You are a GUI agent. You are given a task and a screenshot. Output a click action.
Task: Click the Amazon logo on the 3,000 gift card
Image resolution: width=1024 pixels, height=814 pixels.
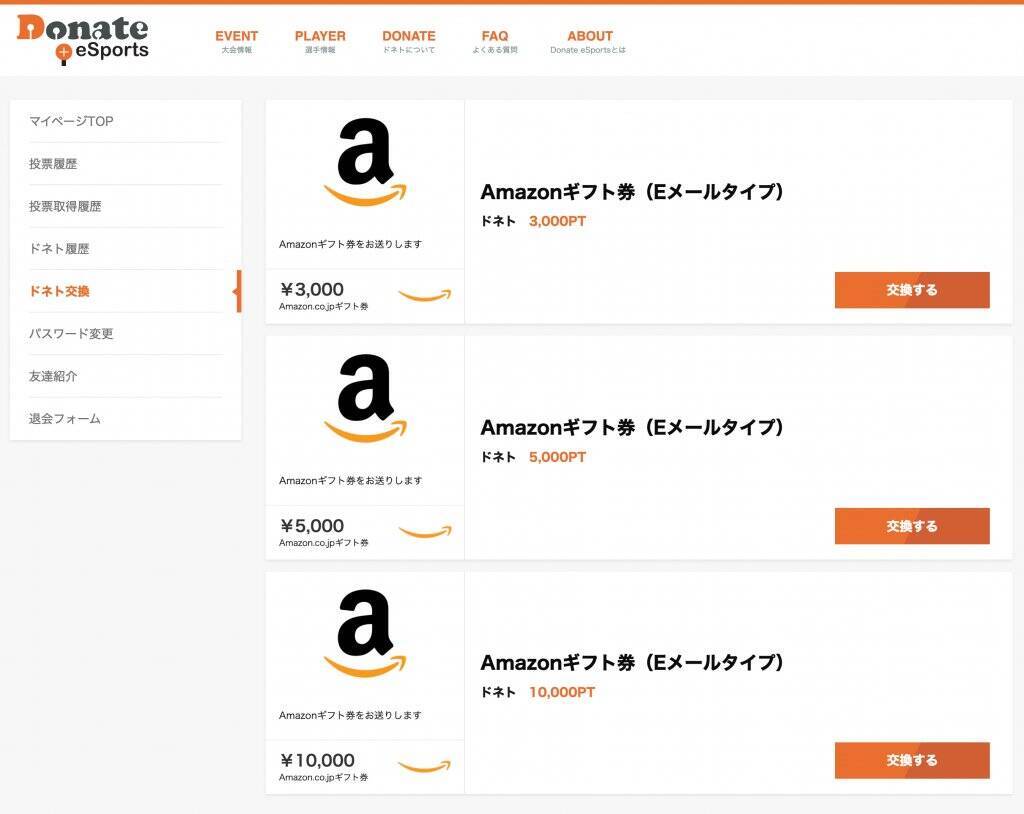(365, 161)
